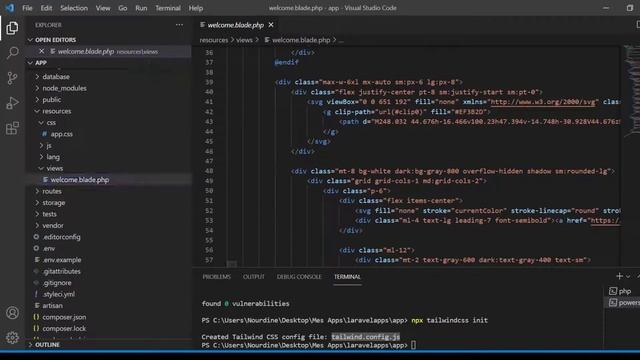Open the .gitignore file
The width and height of the screenshot is (640, 360).
57,282
